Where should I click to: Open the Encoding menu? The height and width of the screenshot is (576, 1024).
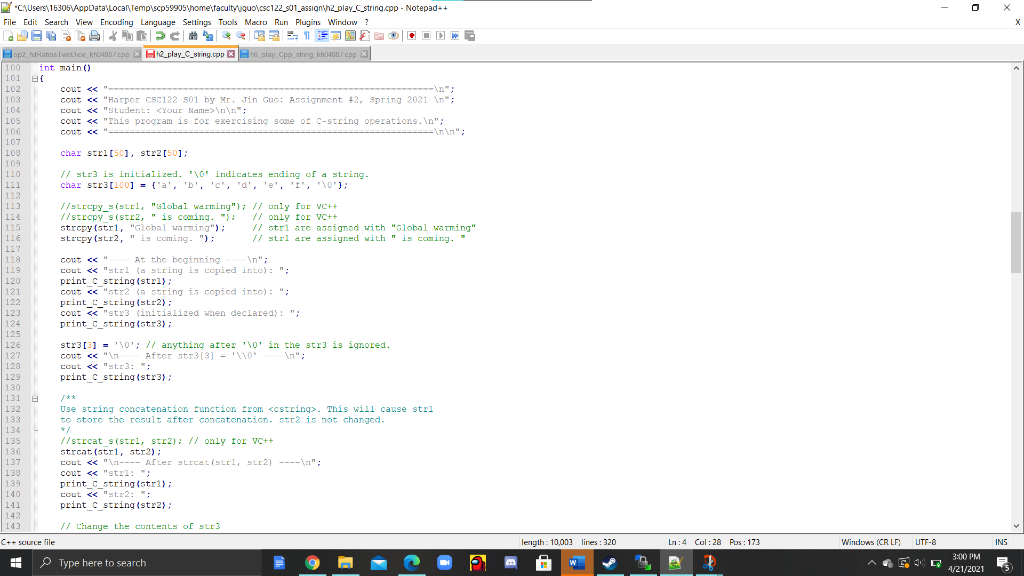(x=116, y=22)
